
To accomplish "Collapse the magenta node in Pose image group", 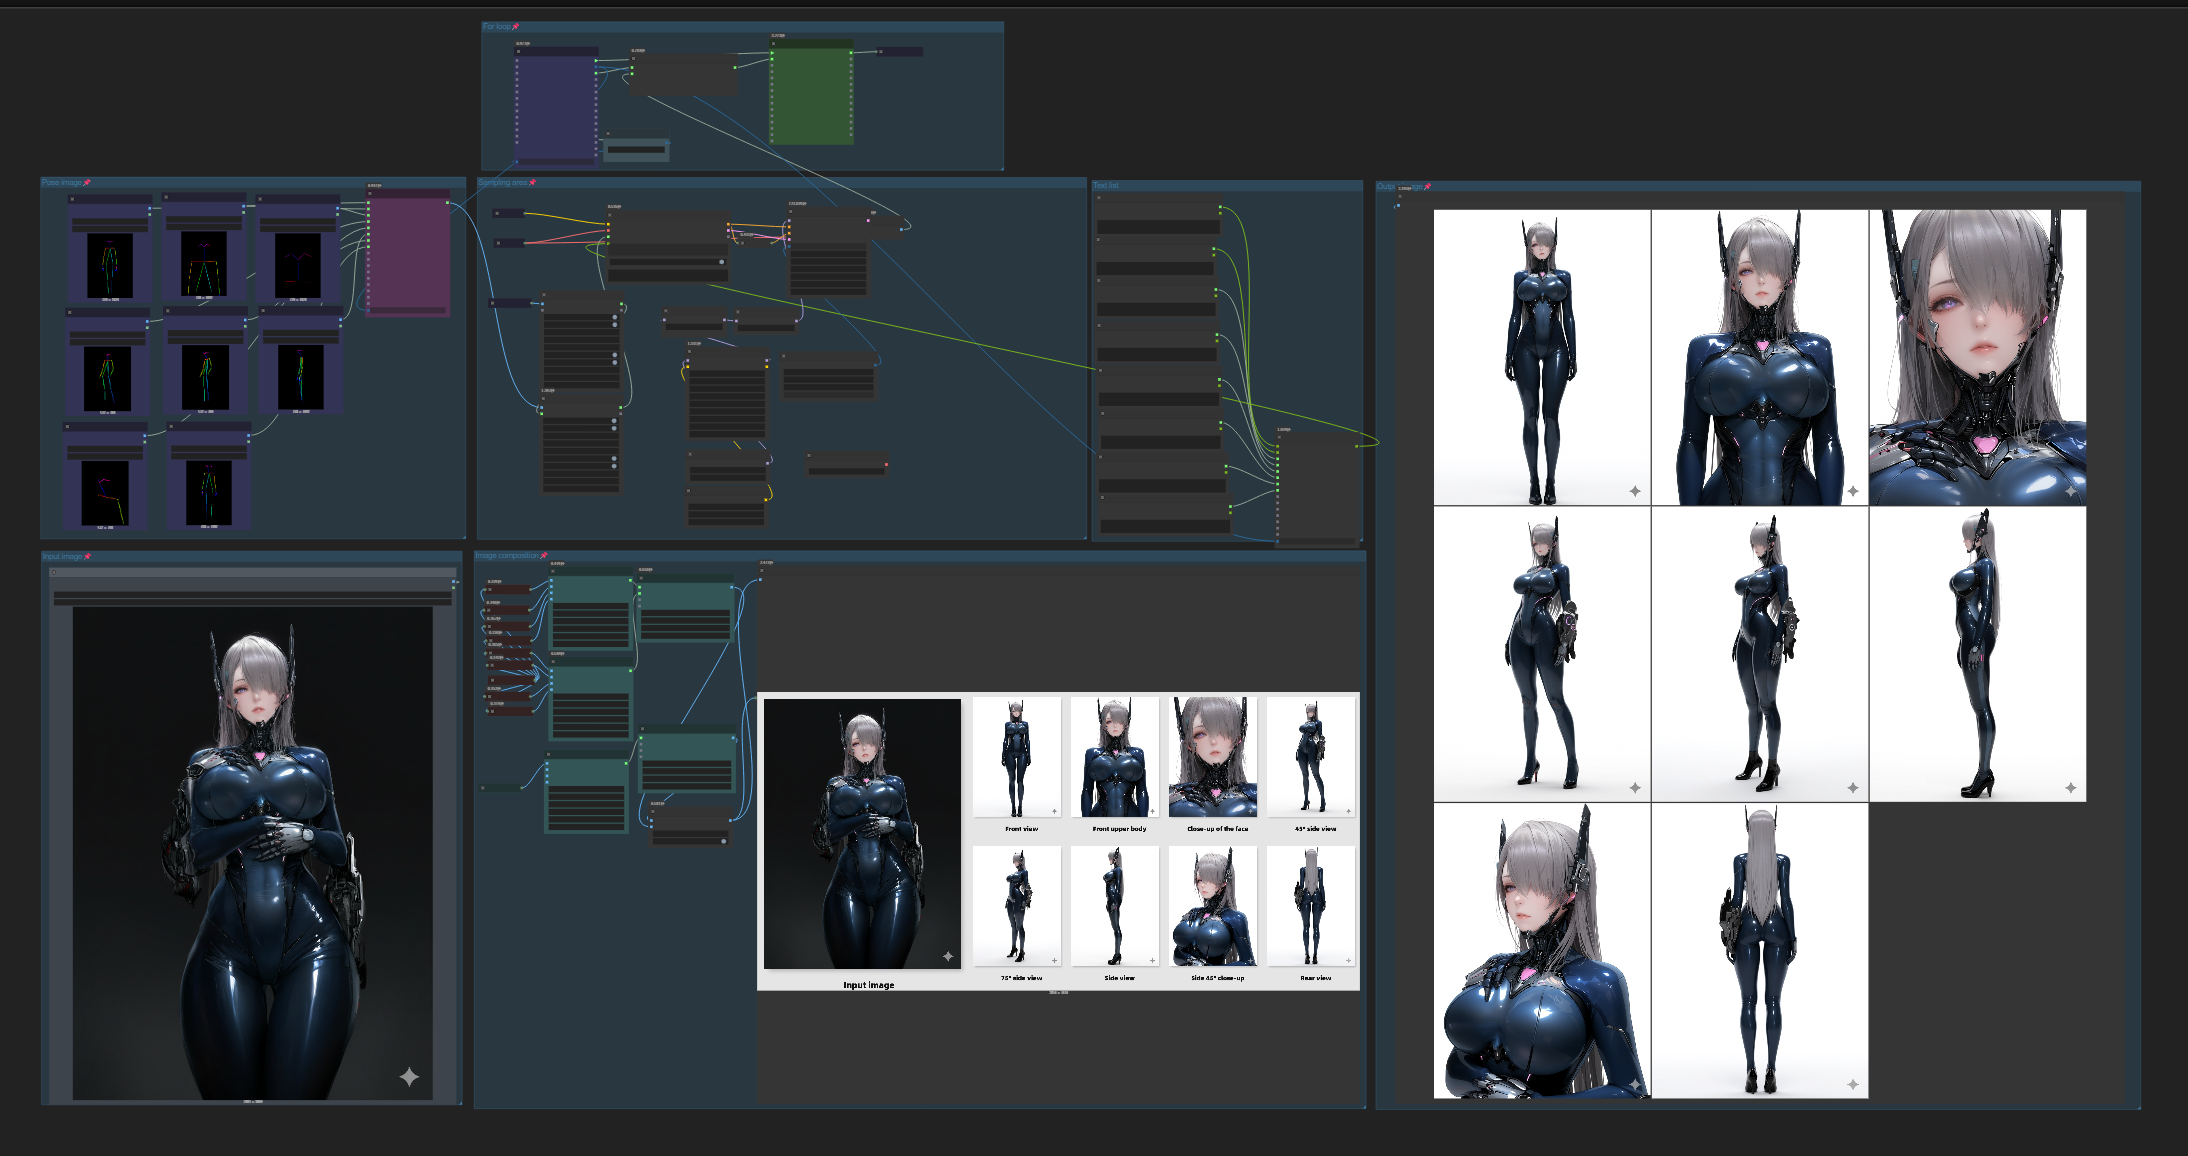I will [370, 194].
